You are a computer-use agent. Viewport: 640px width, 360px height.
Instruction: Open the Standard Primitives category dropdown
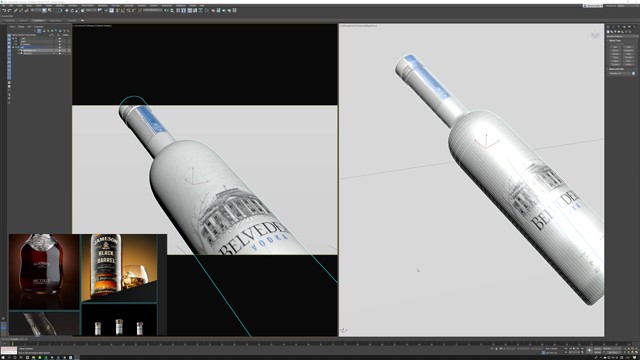(x=622, y=36)
